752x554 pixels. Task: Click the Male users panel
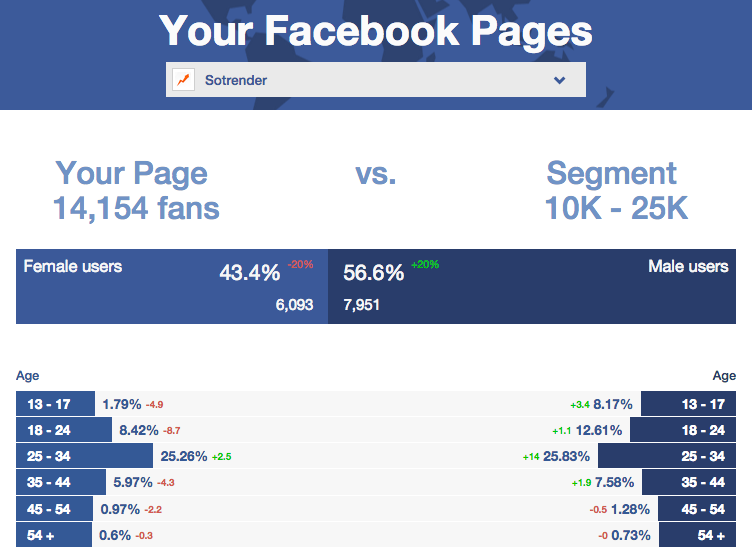pos(539,286)
